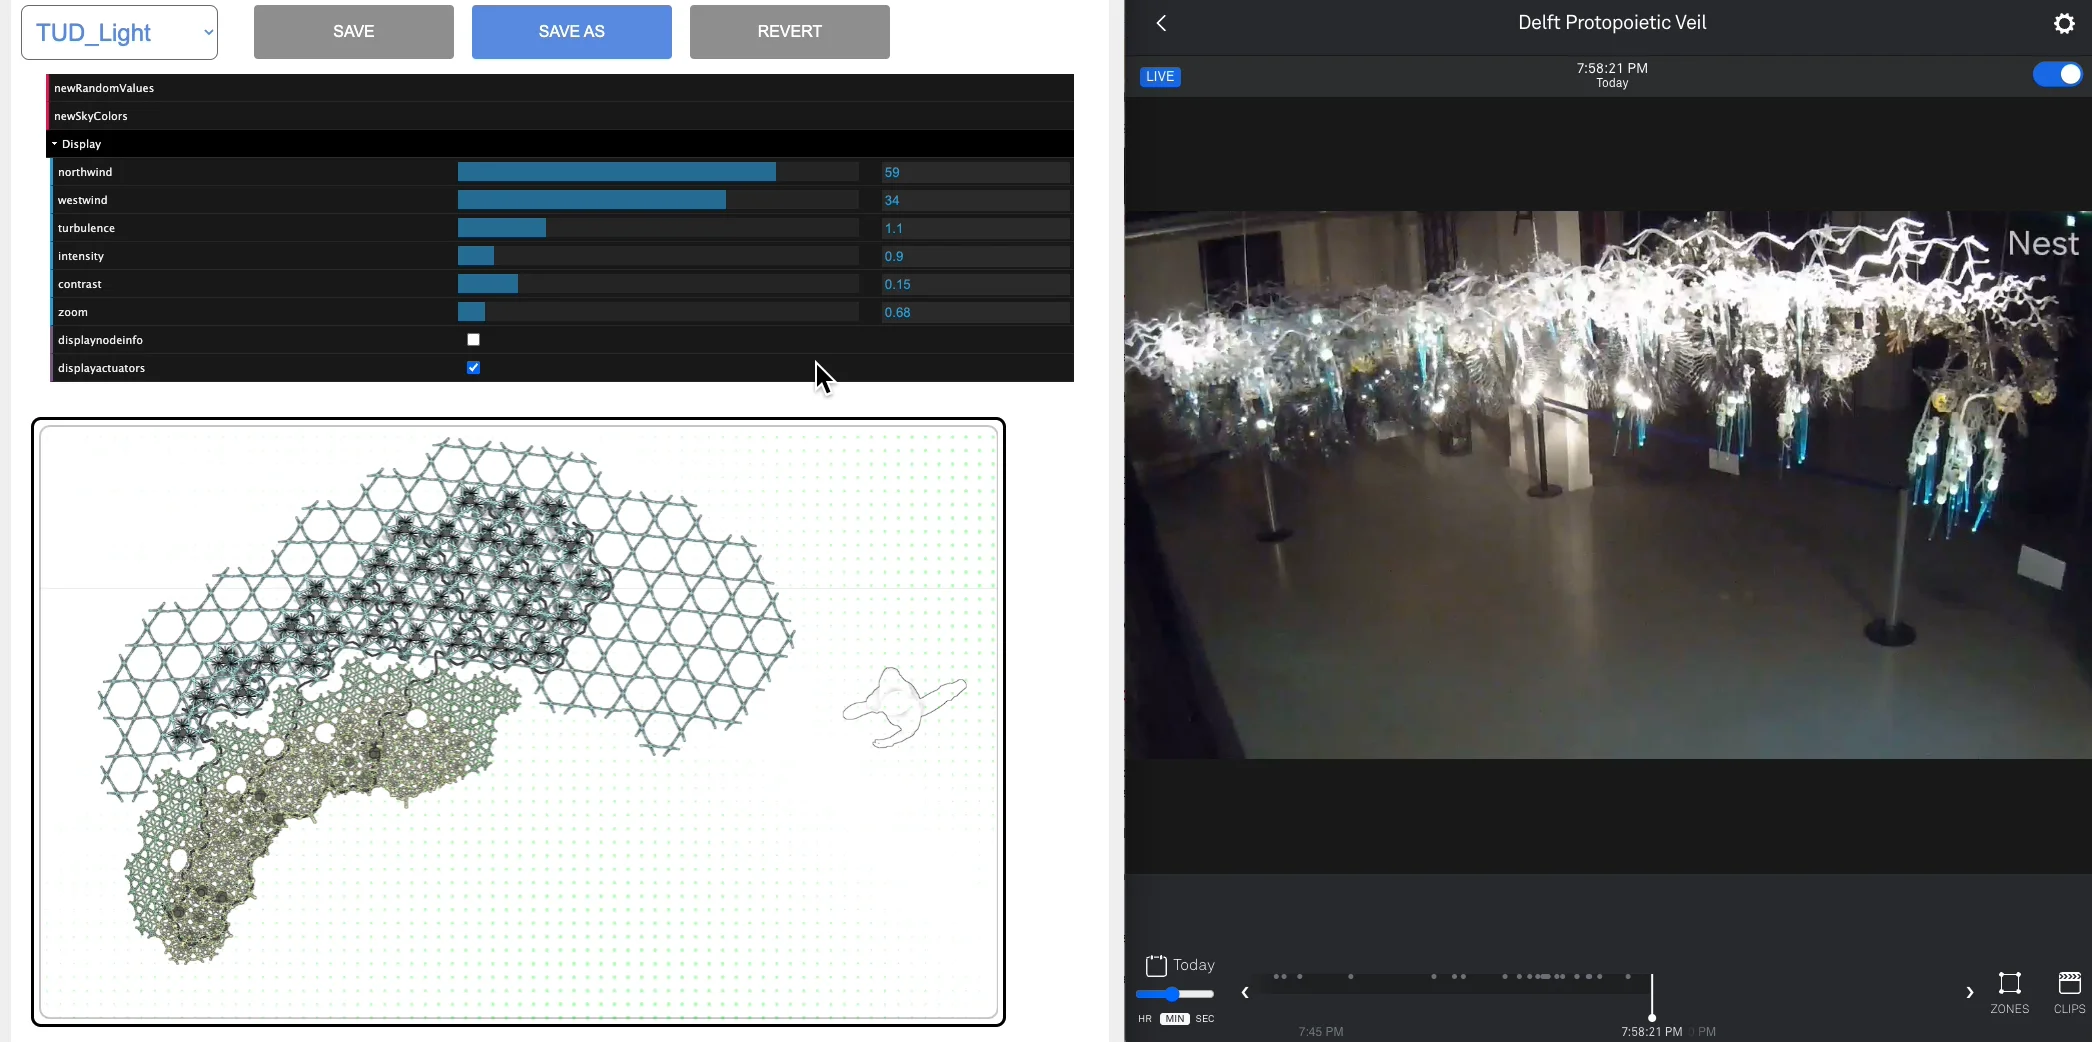Screen dimensions: 2092x1042
Task: Adjust the zoom slider bar
Action: 658,312
